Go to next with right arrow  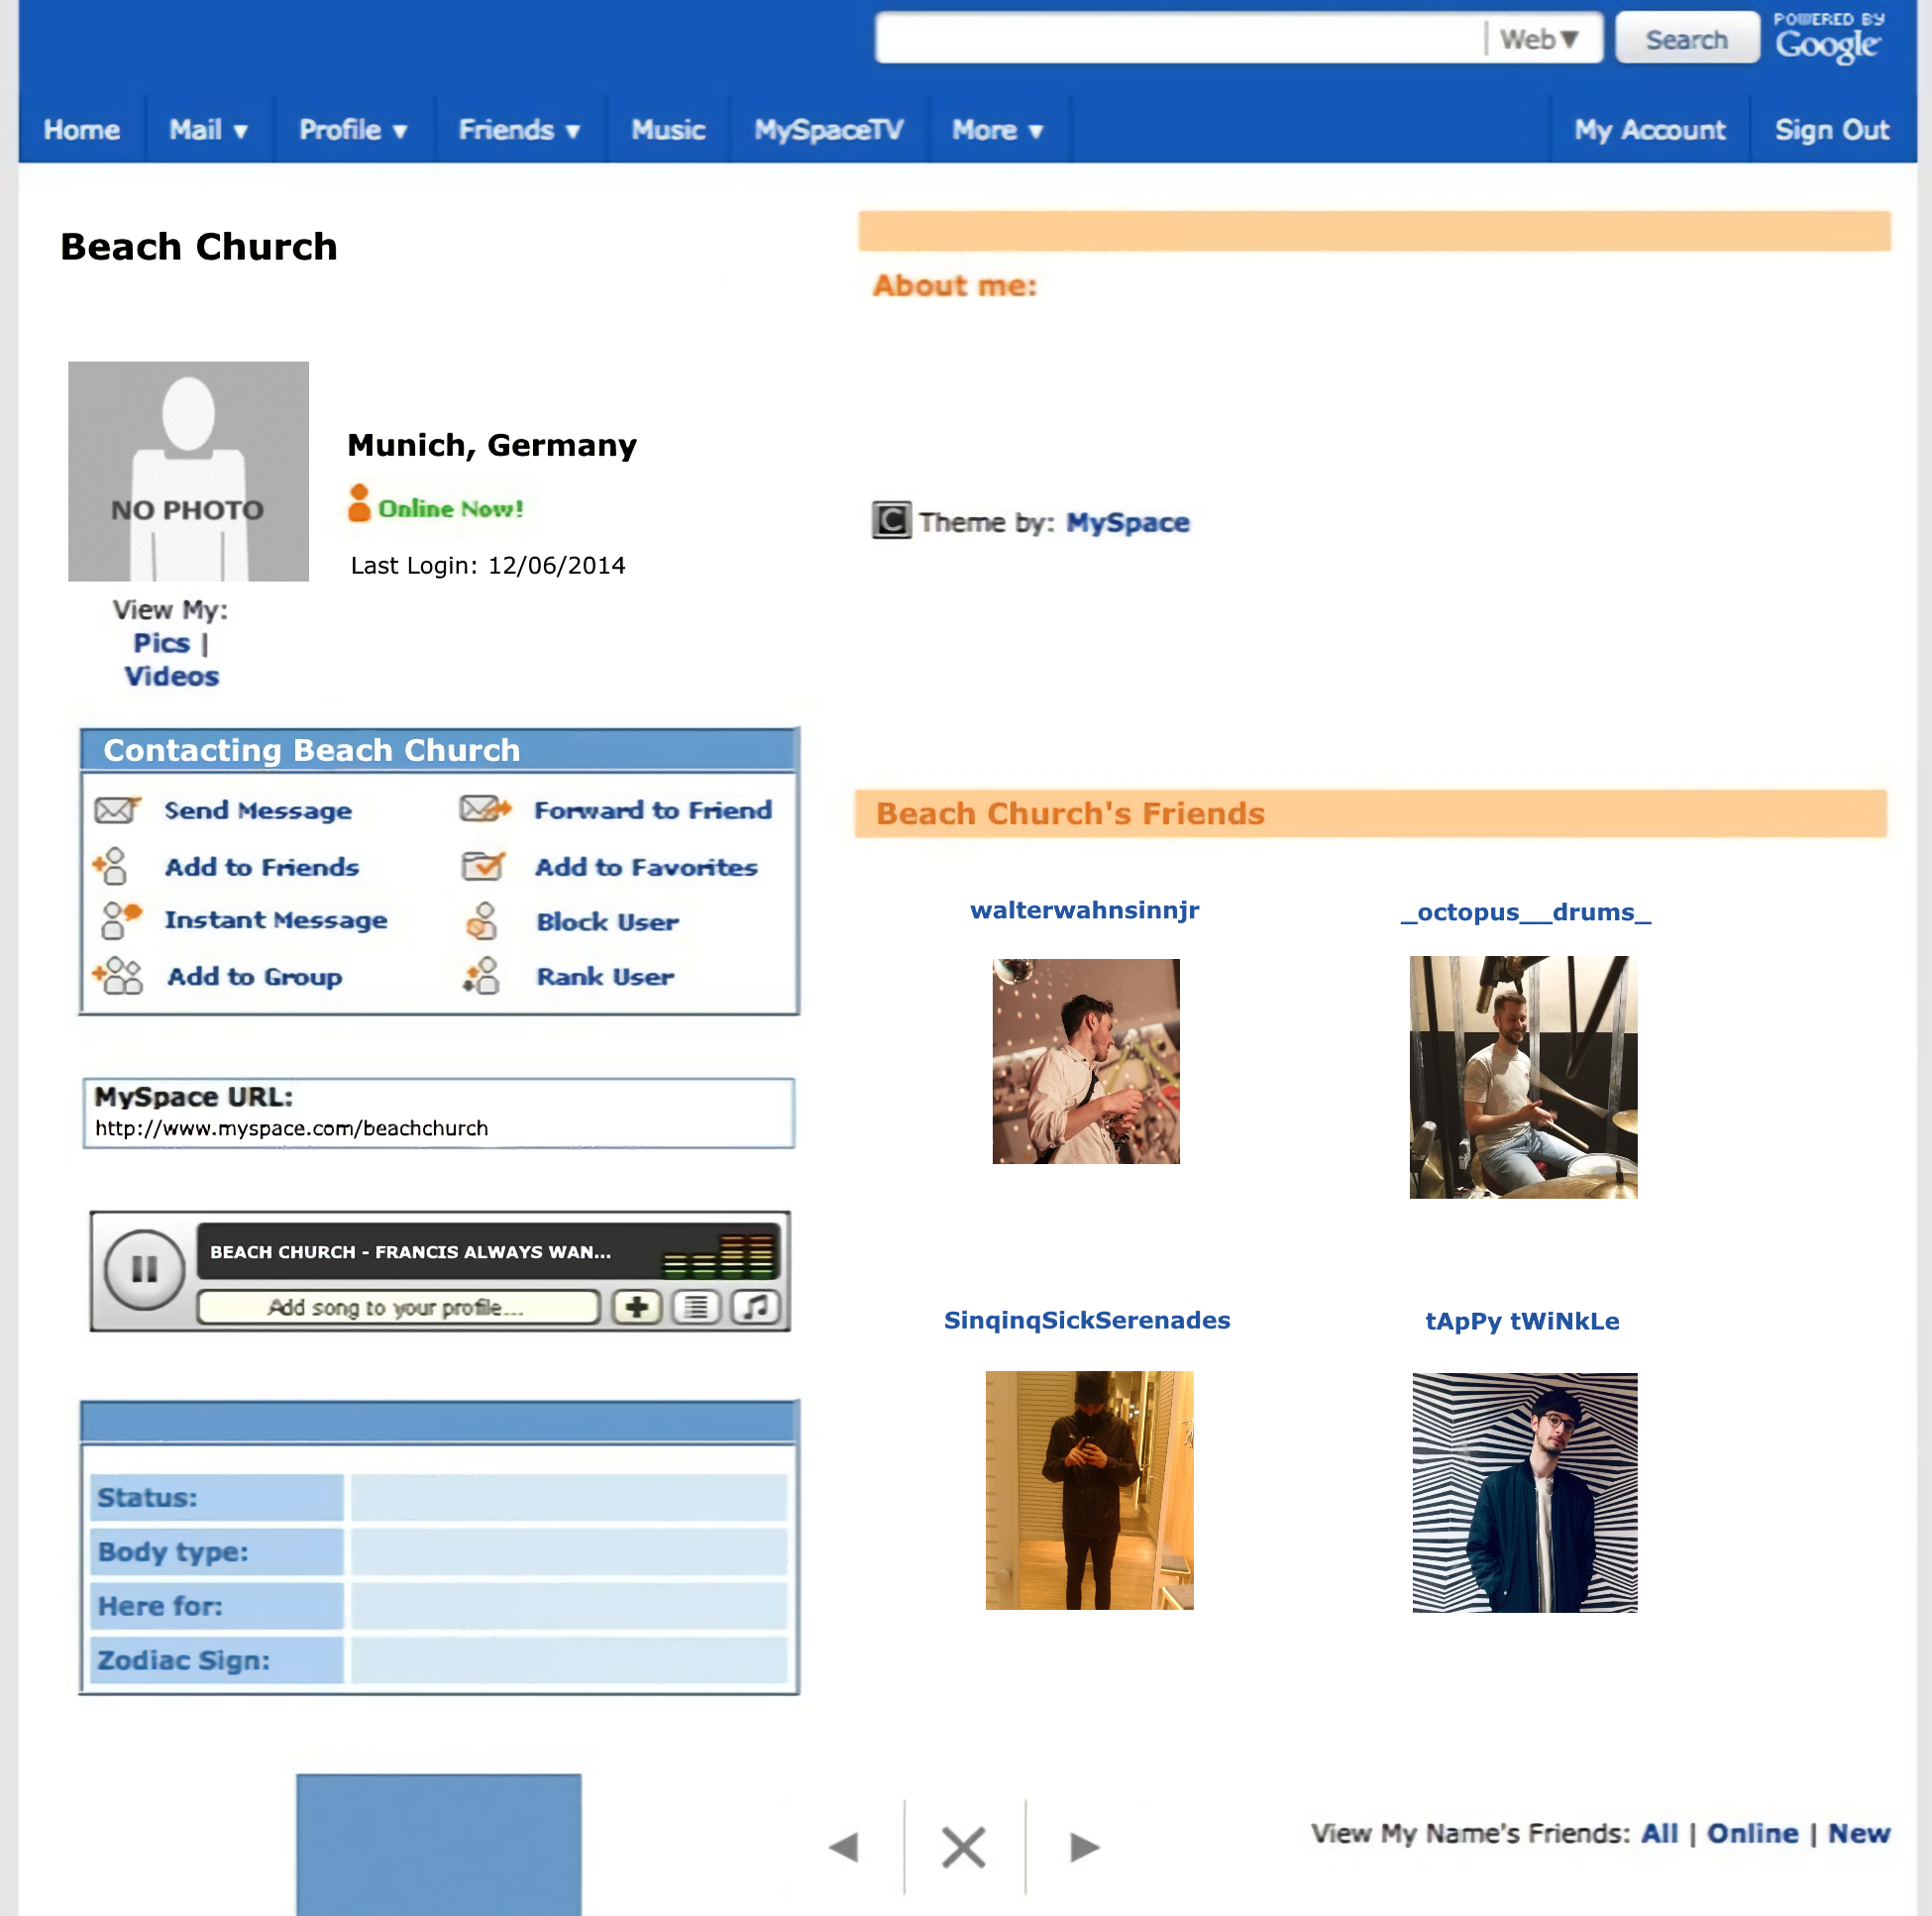click(x=1084, y=1847)
